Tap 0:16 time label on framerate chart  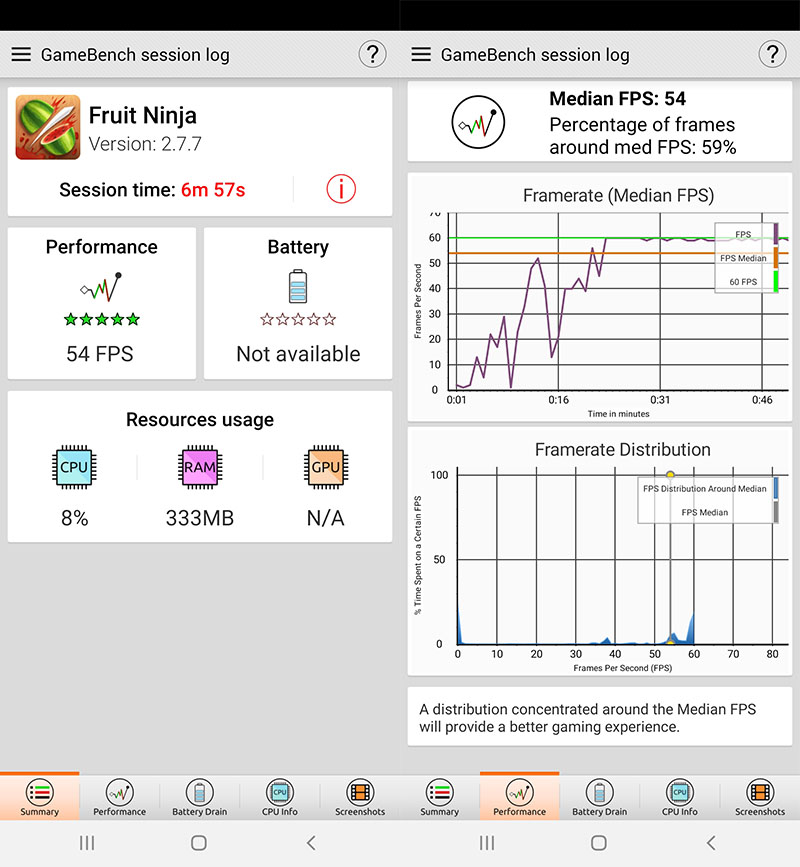click(x=558, y=400)
